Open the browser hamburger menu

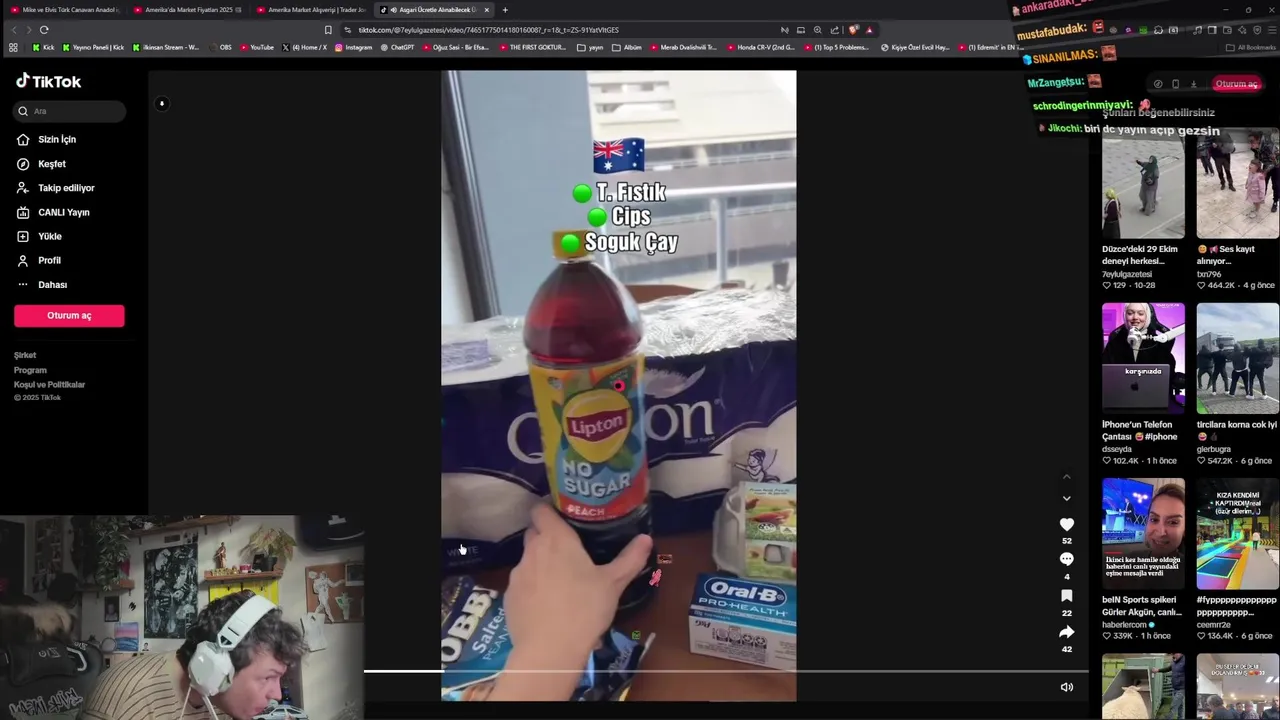point(1270,30)
